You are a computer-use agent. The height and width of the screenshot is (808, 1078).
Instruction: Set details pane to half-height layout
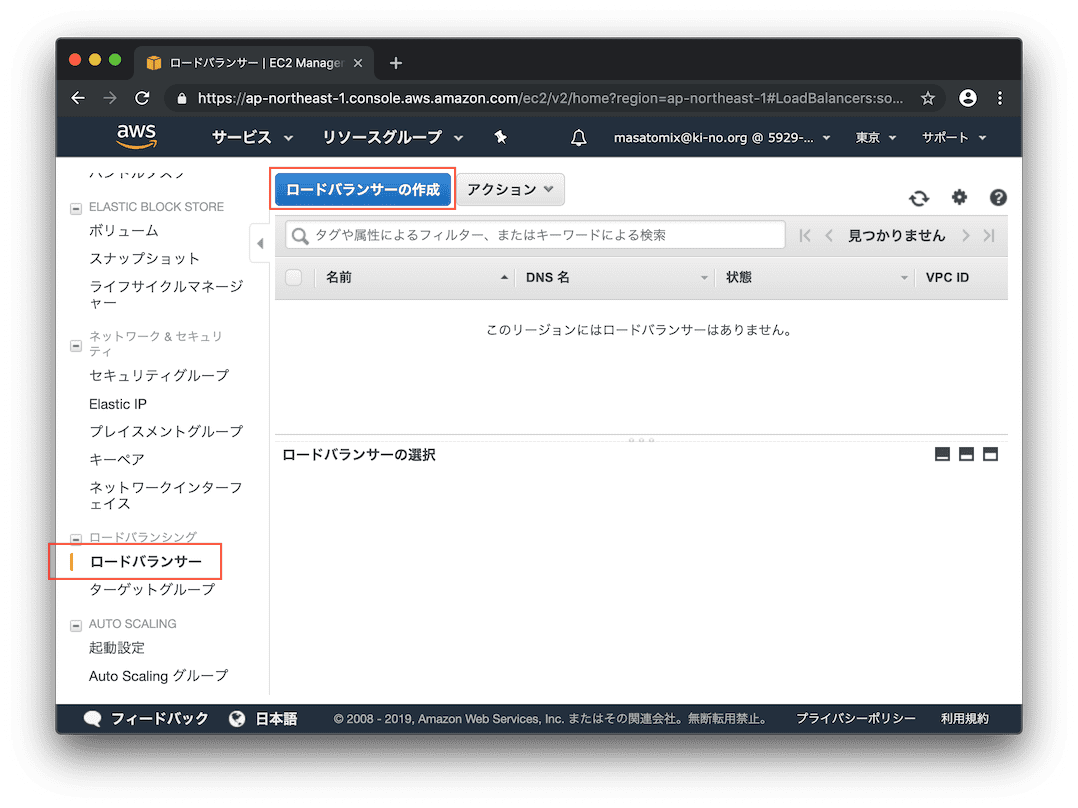click(x=967, y=454)
